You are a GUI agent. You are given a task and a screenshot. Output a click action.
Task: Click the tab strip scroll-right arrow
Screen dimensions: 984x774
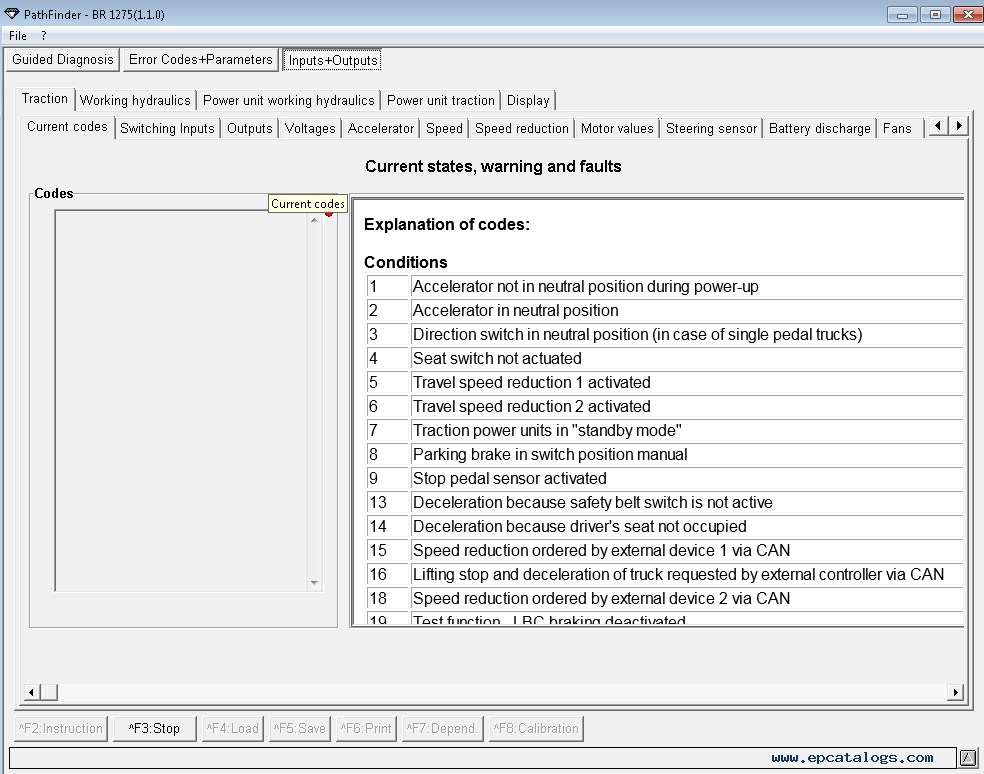tap(959, 126)
